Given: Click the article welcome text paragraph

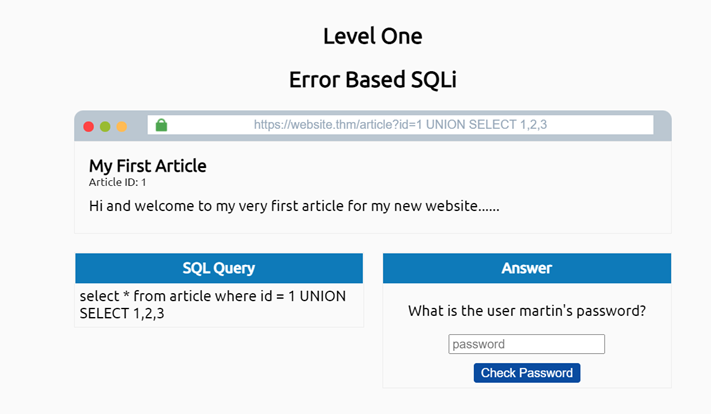Looking at the screenshot, I should pos(294,207).
